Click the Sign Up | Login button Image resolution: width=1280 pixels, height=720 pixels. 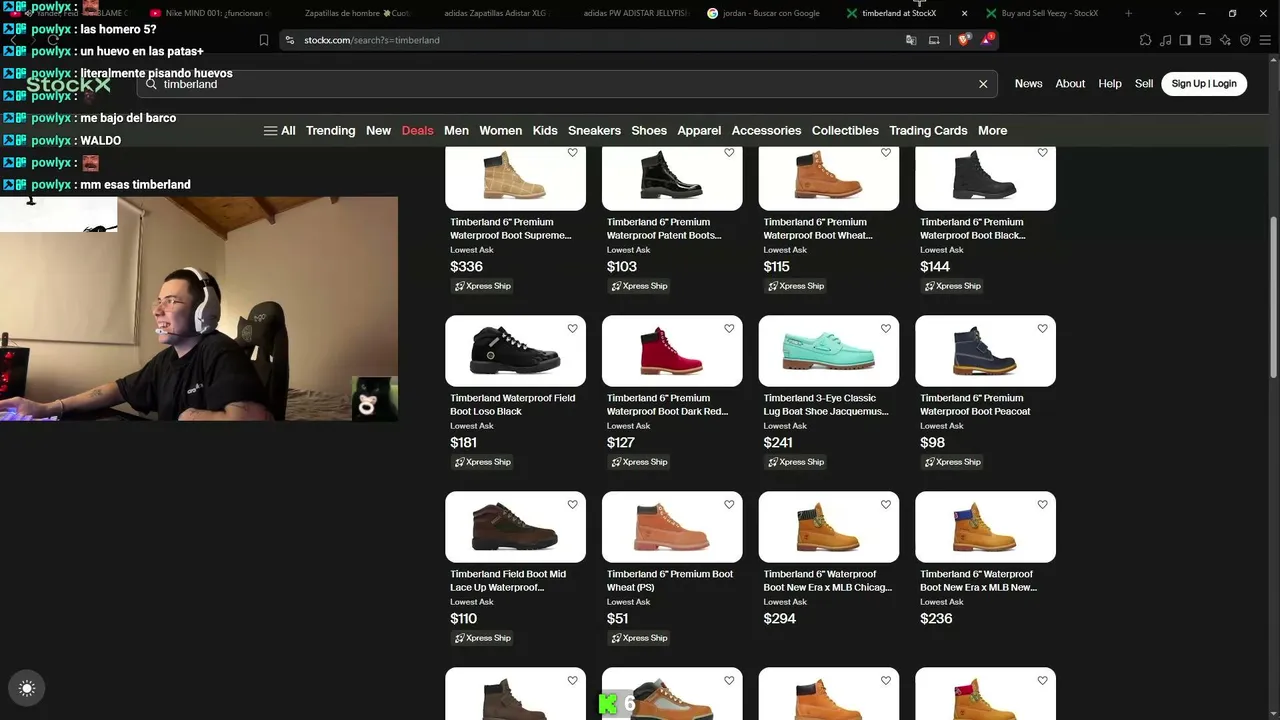point(1204,84)
